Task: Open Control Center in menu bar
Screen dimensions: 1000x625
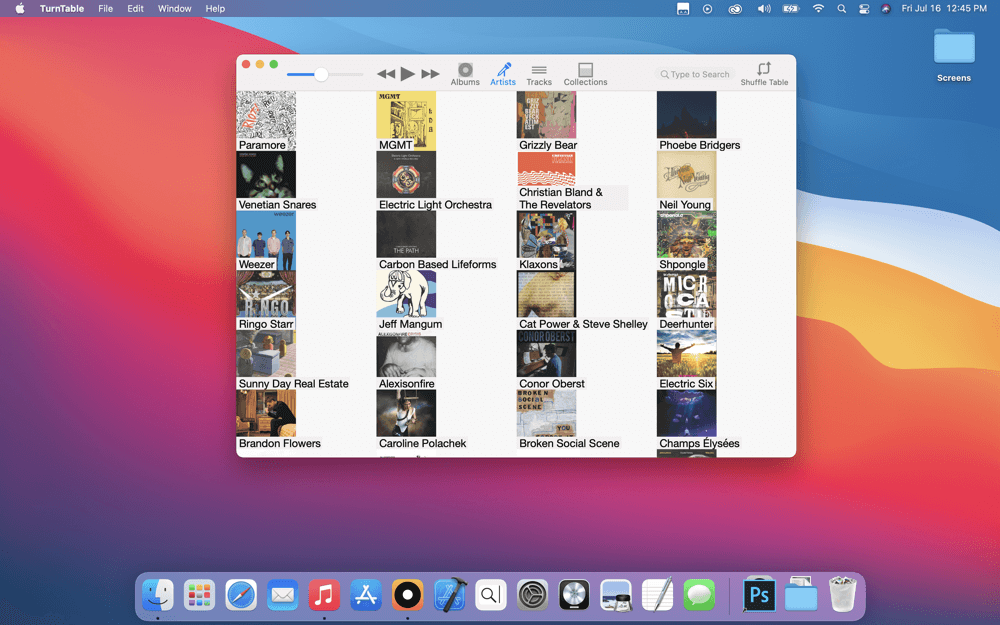Action: [864, 8]
